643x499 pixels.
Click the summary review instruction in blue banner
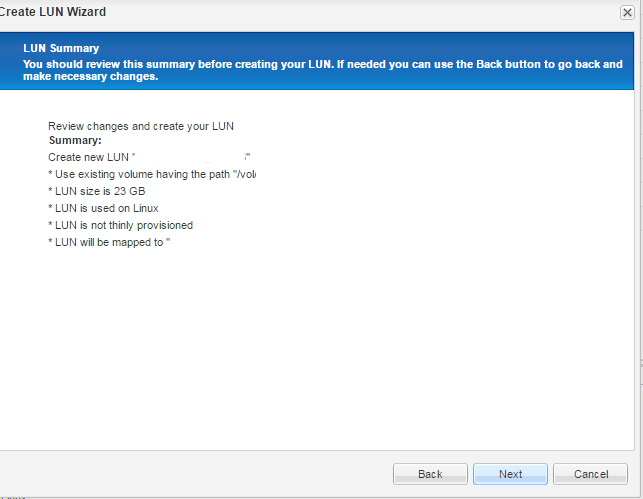pos(320,63)
